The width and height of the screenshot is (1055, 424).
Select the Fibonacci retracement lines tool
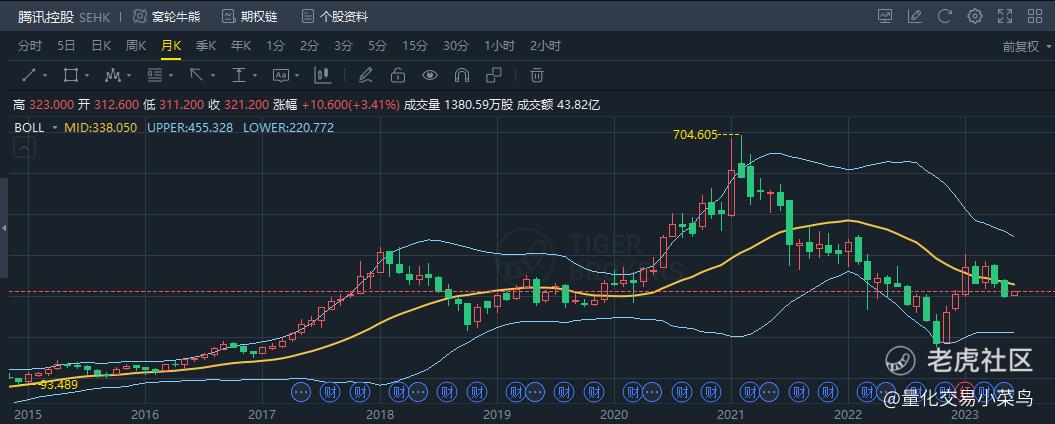(154, 75)
